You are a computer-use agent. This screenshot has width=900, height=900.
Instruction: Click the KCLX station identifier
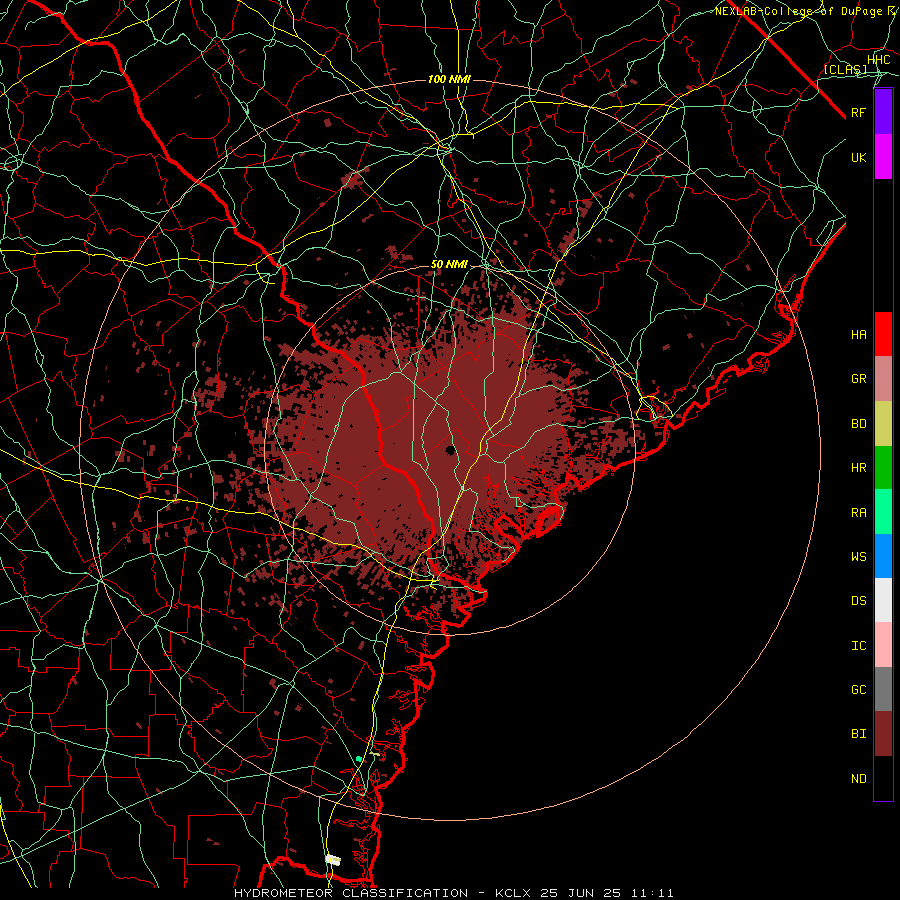point(513,893)
